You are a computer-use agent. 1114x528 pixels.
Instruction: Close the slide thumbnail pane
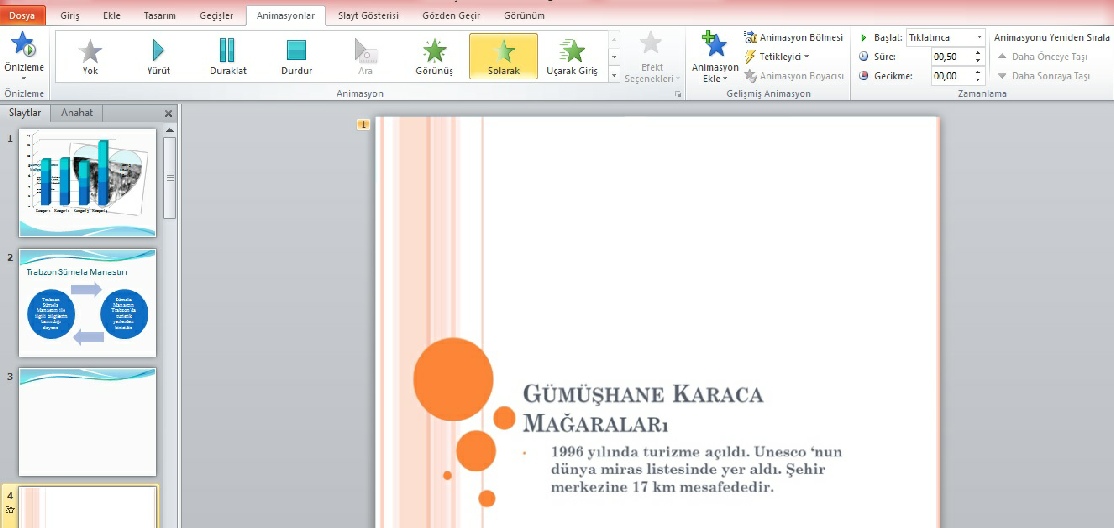(168, 113)
